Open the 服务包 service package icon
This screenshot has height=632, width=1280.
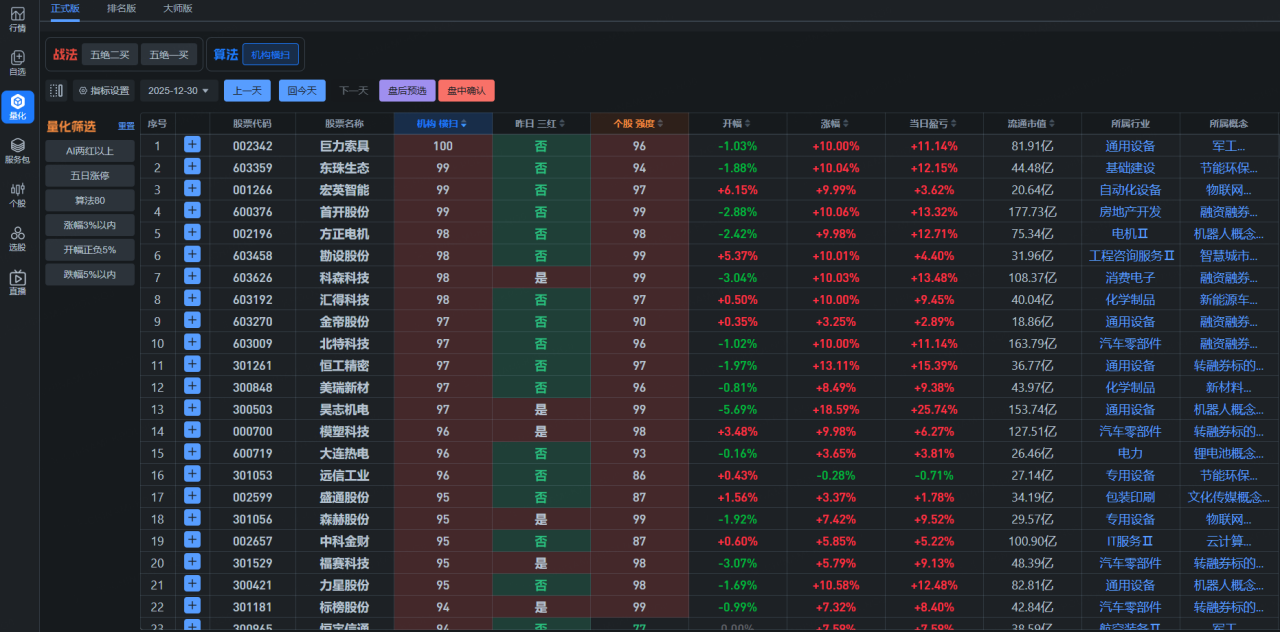[x=18, y=151]
